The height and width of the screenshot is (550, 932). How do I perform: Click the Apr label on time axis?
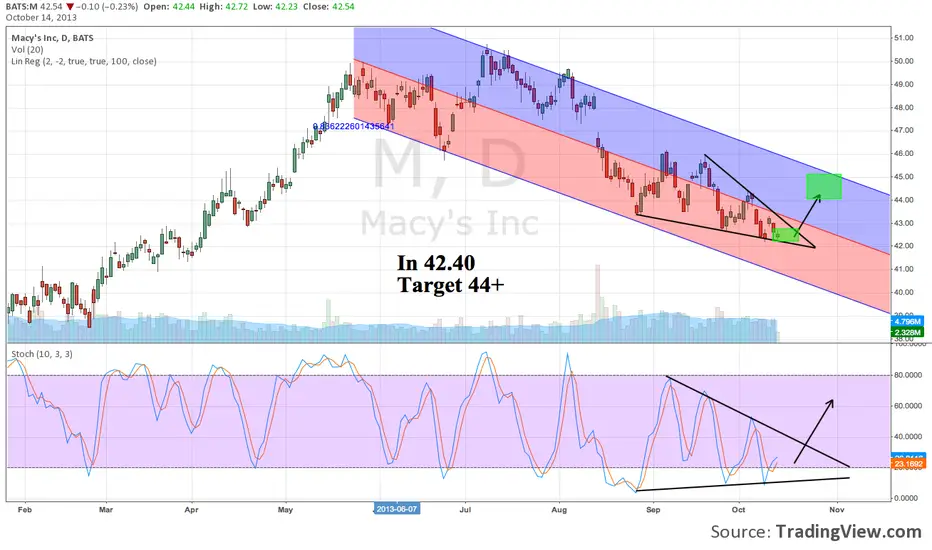pyautogui.click(x=191, y=510)
